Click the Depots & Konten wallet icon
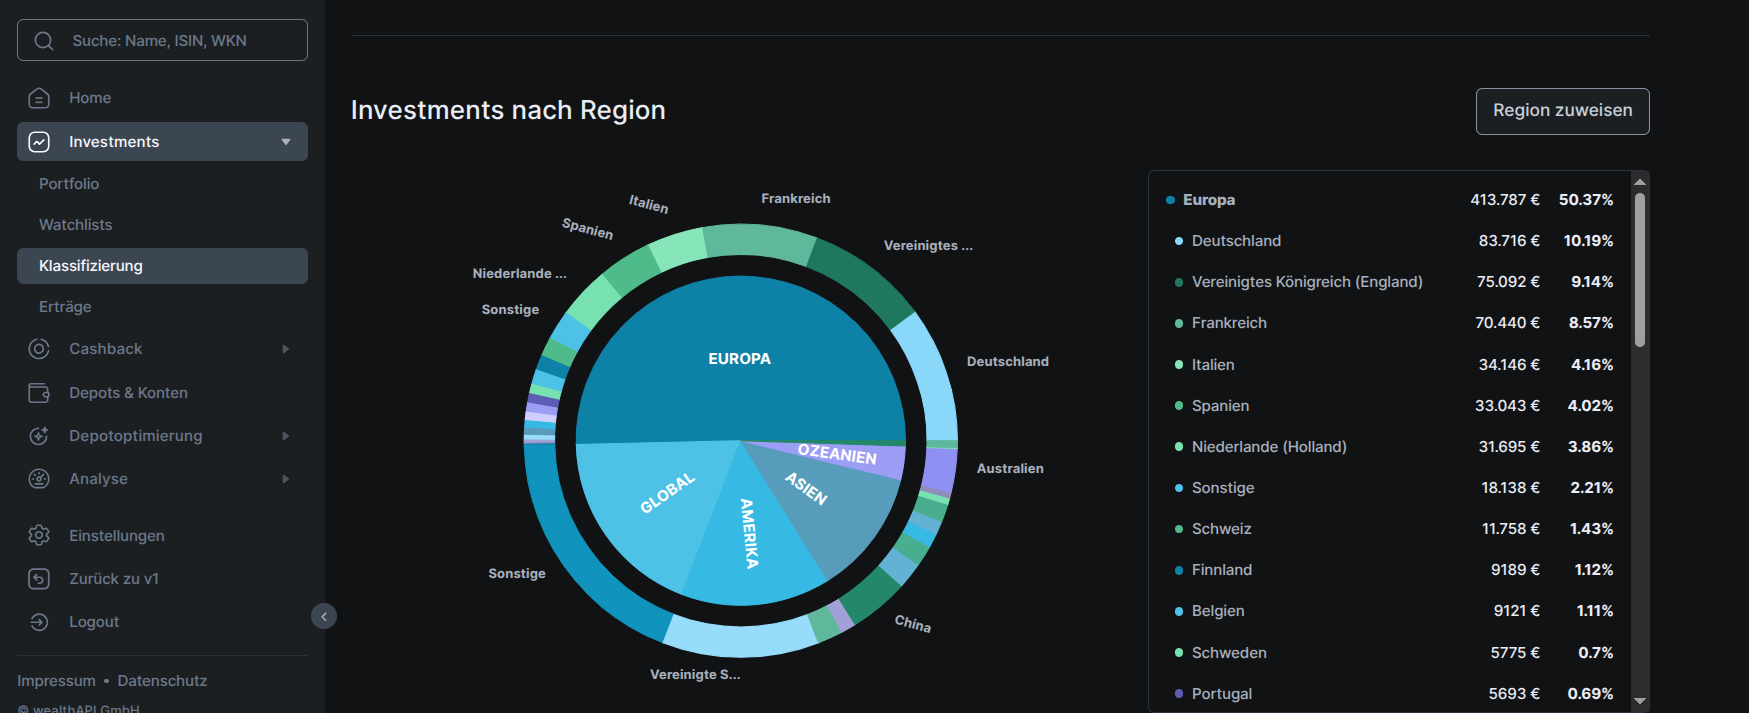 (x=39, y=393)
